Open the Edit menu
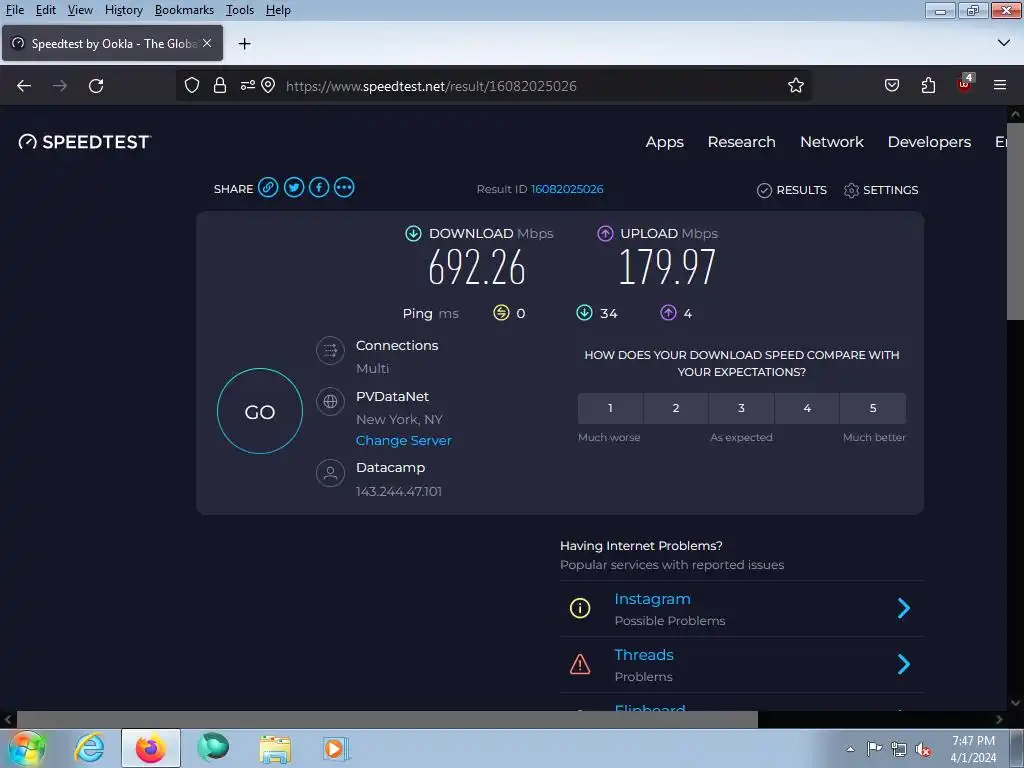 45,10
